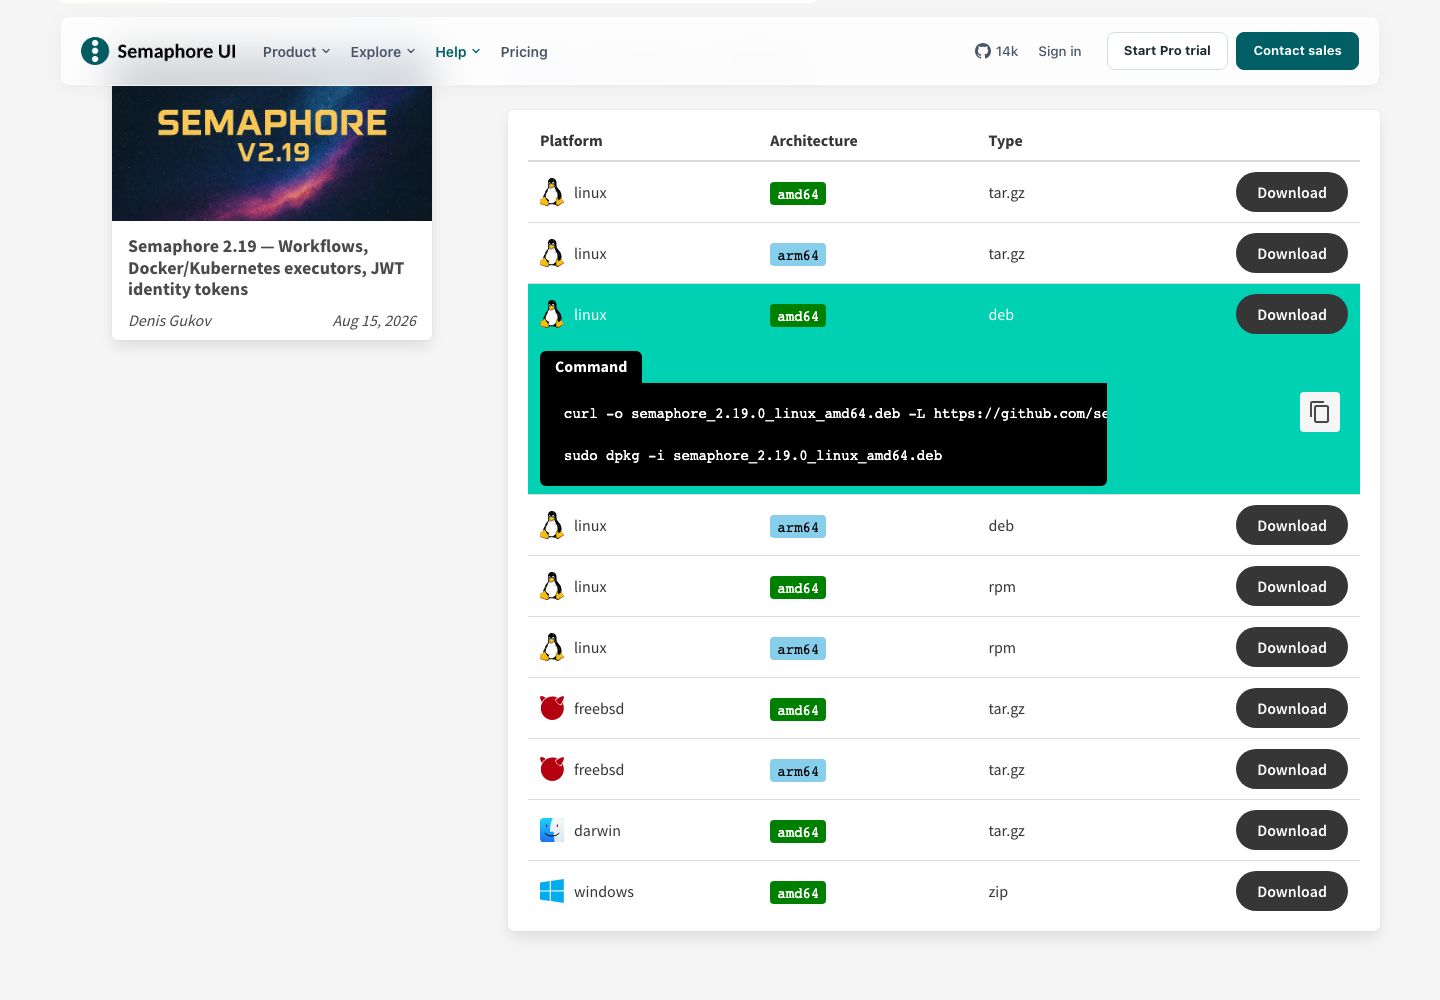Viewport: 1440px width, 1000px height.
Task: Click the FreeBSD daemon icon in amd64 row
Action: [552, 708]
